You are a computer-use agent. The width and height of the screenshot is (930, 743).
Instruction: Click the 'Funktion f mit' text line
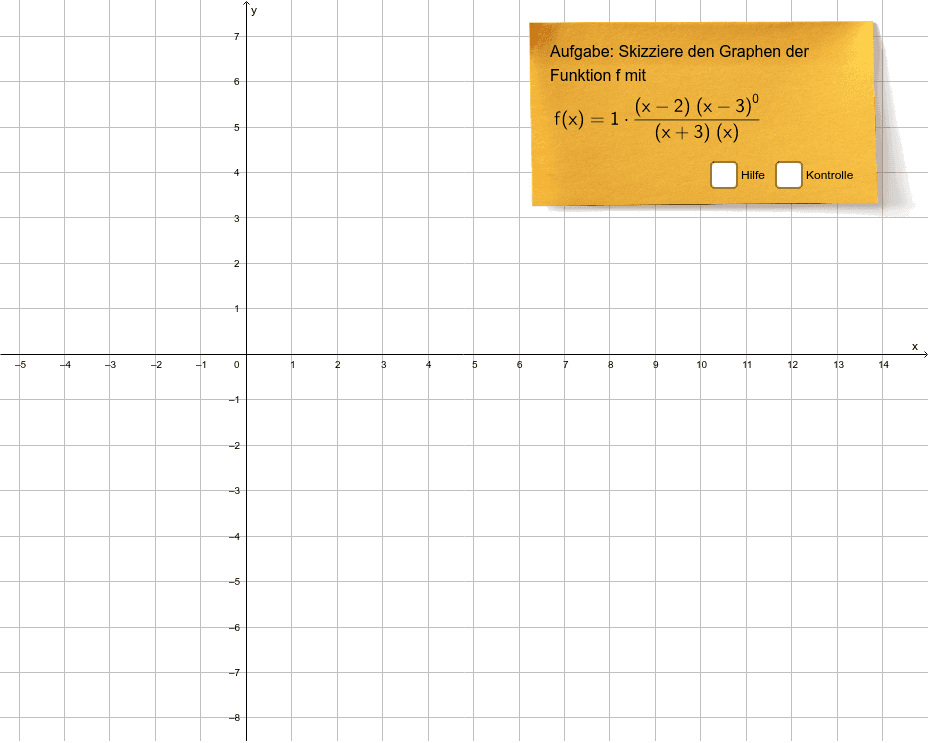pos(598,76)
